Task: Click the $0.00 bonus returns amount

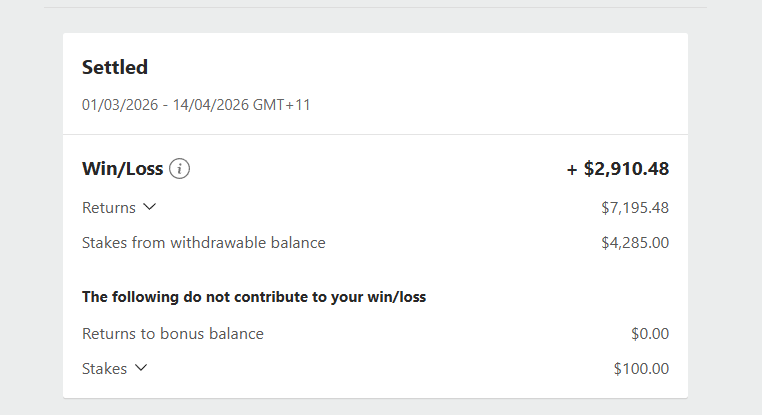Action: [x=650, y=334]
